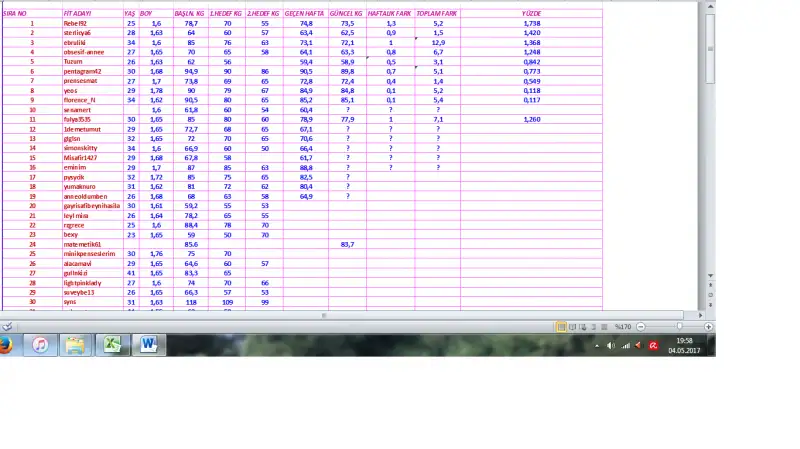800x449 pixels.
Task: Open Excel from the taskbar
Action: pos(114,345)
